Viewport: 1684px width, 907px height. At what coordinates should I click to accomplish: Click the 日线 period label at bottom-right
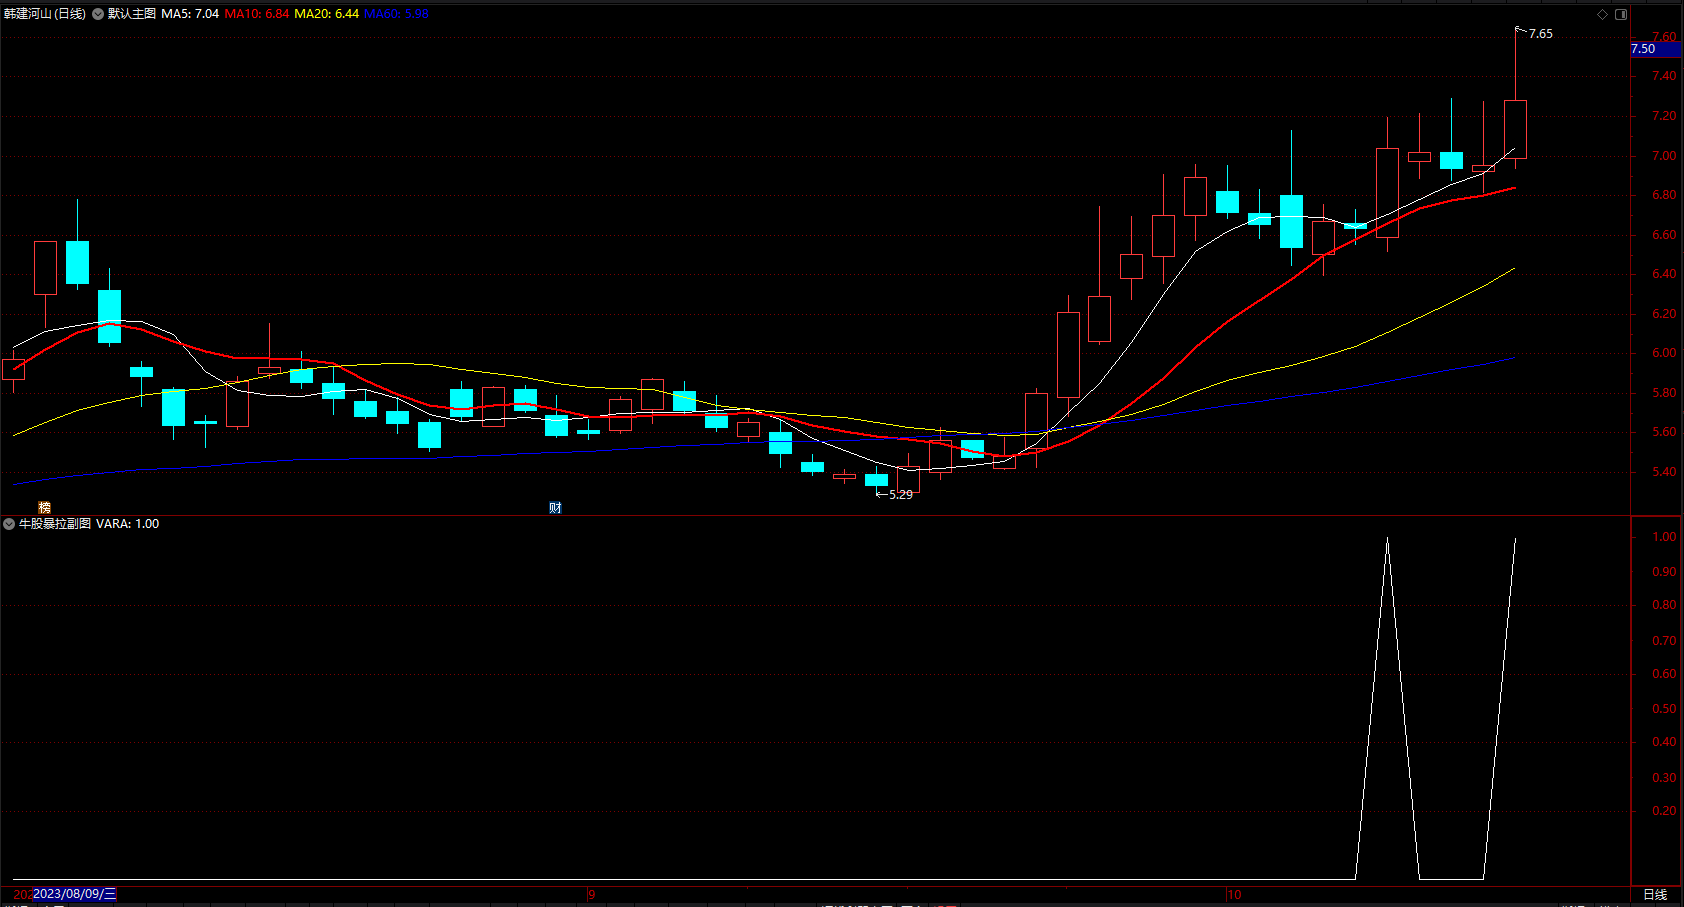(1655, 895)
